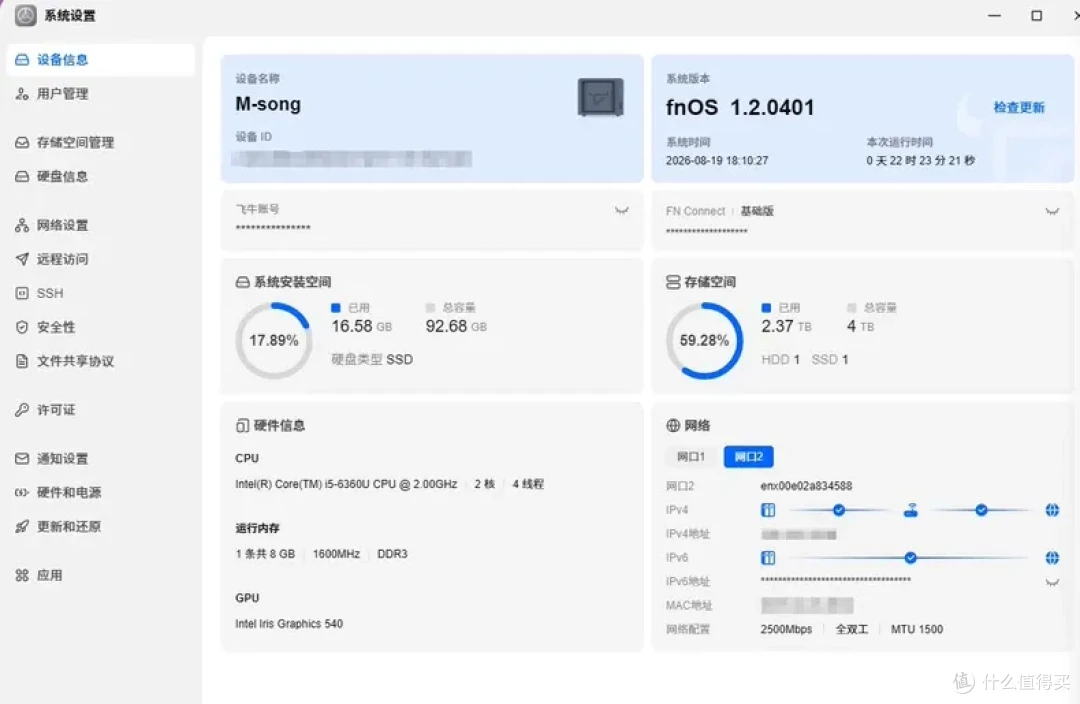Screen dimensions: 1080x704
Task: Click the uptime 0 天 22 时 23 分 21 秒
Action: [x=920, y=161]
